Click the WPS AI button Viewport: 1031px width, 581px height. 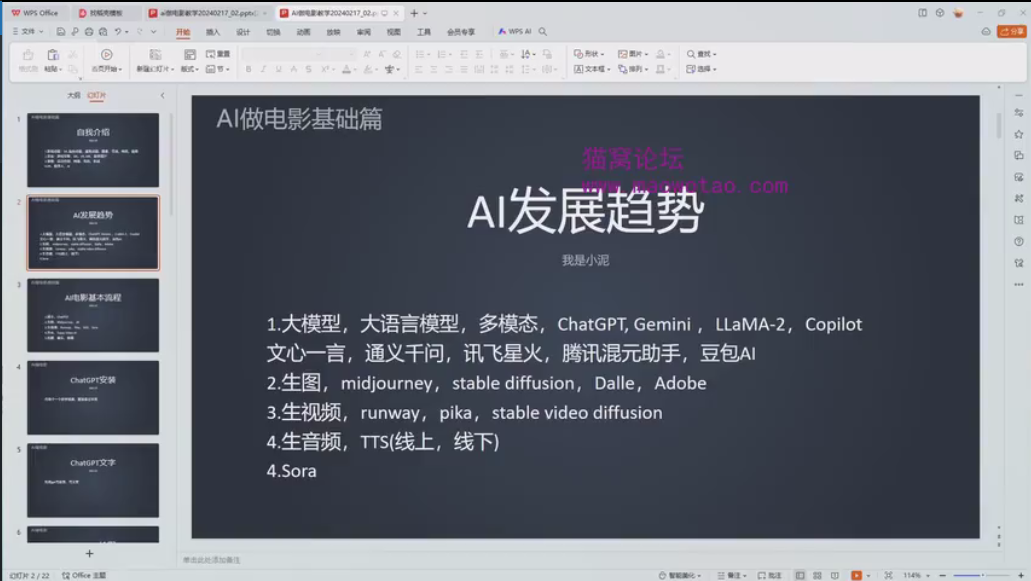click(x=515, y=32)
